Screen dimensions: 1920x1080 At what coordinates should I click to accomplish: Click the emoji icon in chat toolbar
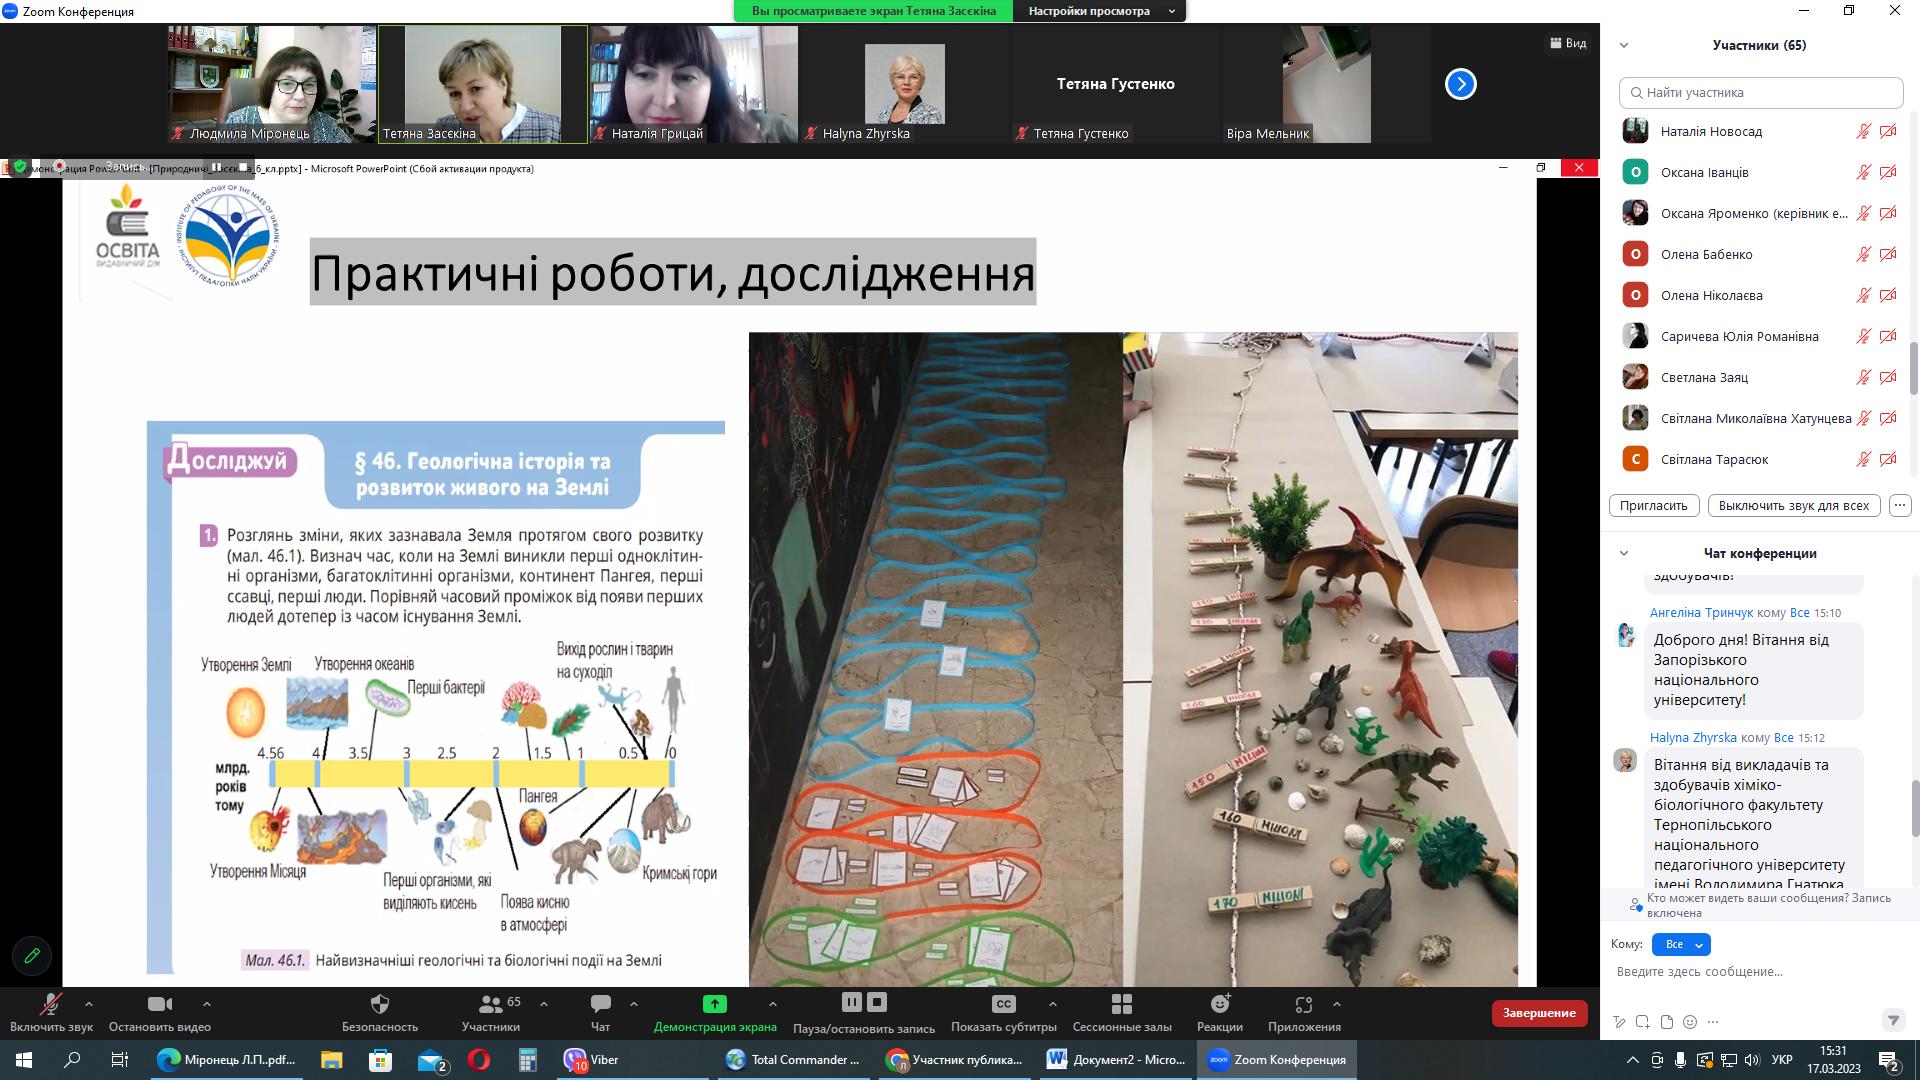pos(1690,1022)
